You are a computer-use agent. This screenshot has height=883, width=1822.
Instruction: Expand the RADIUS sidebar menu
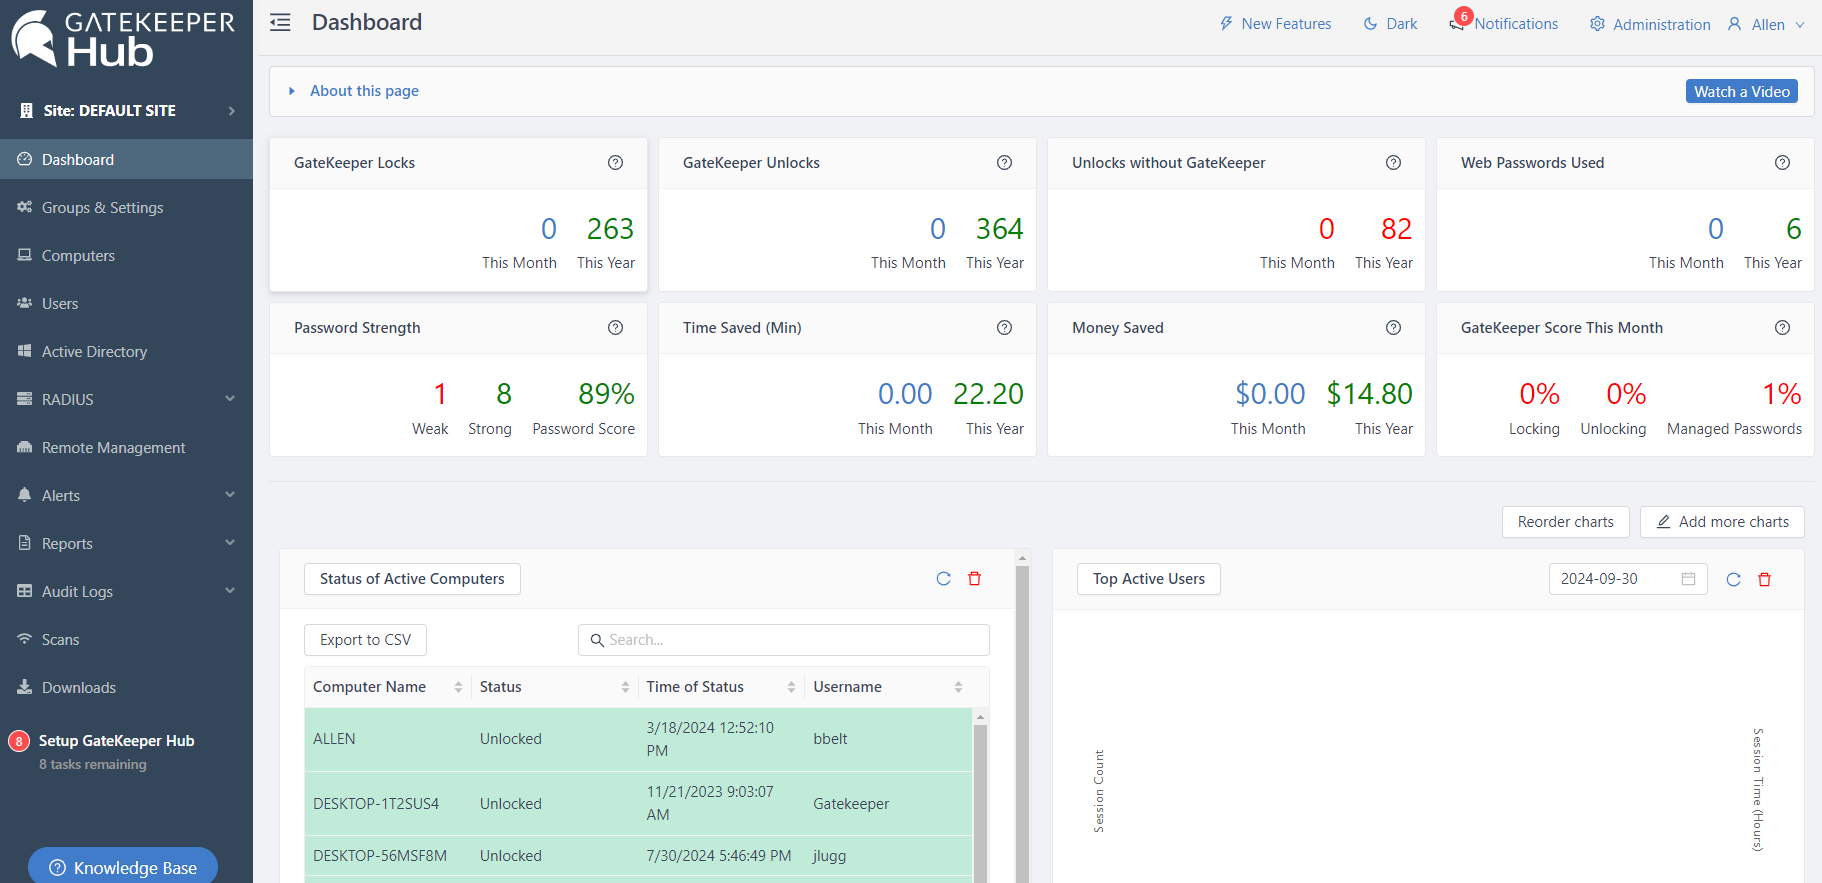point(126,399)
